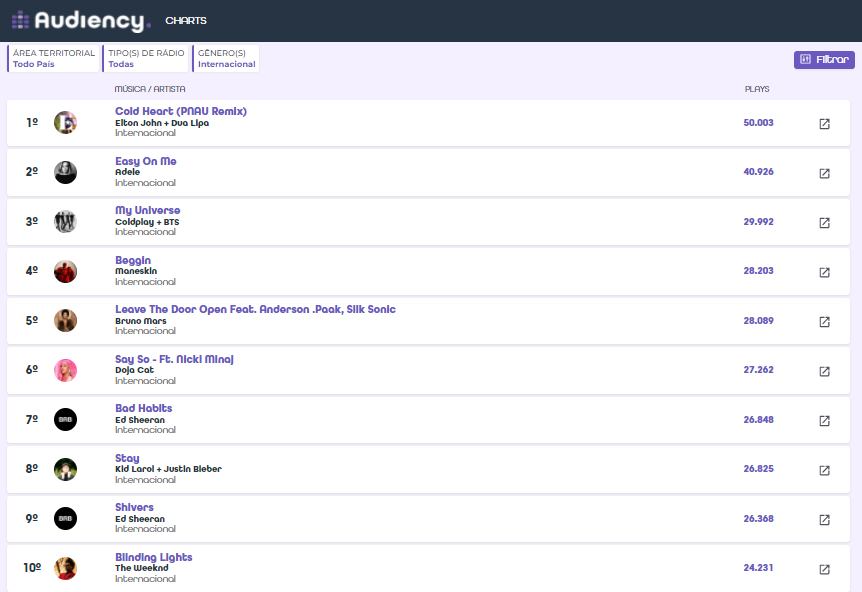862x592 pixels.
Task: Open song Easy On Me
Action: point(146,161)
